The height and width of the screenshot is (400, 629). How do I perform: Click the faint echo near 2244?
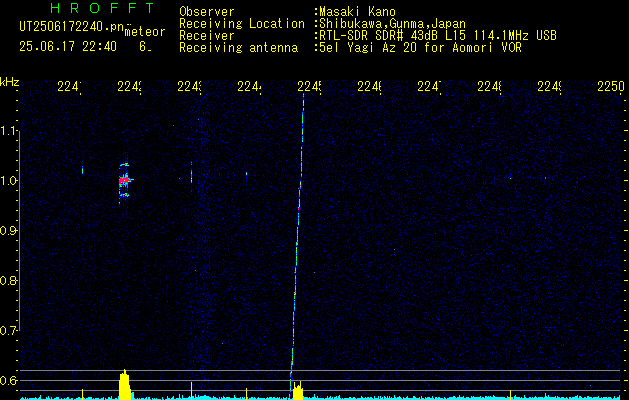[246, 174]
